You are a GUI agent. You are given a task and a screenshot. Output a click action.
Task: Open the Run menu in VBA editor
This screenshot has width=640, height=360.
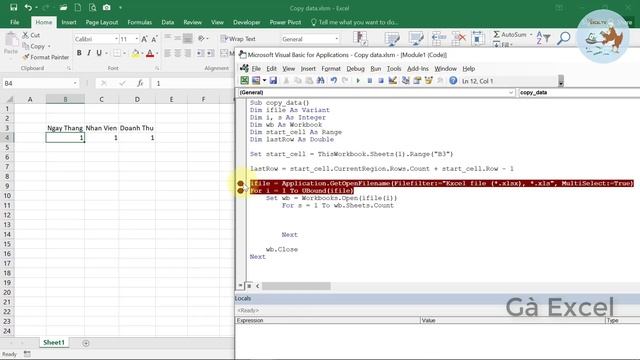click(376, 69)
